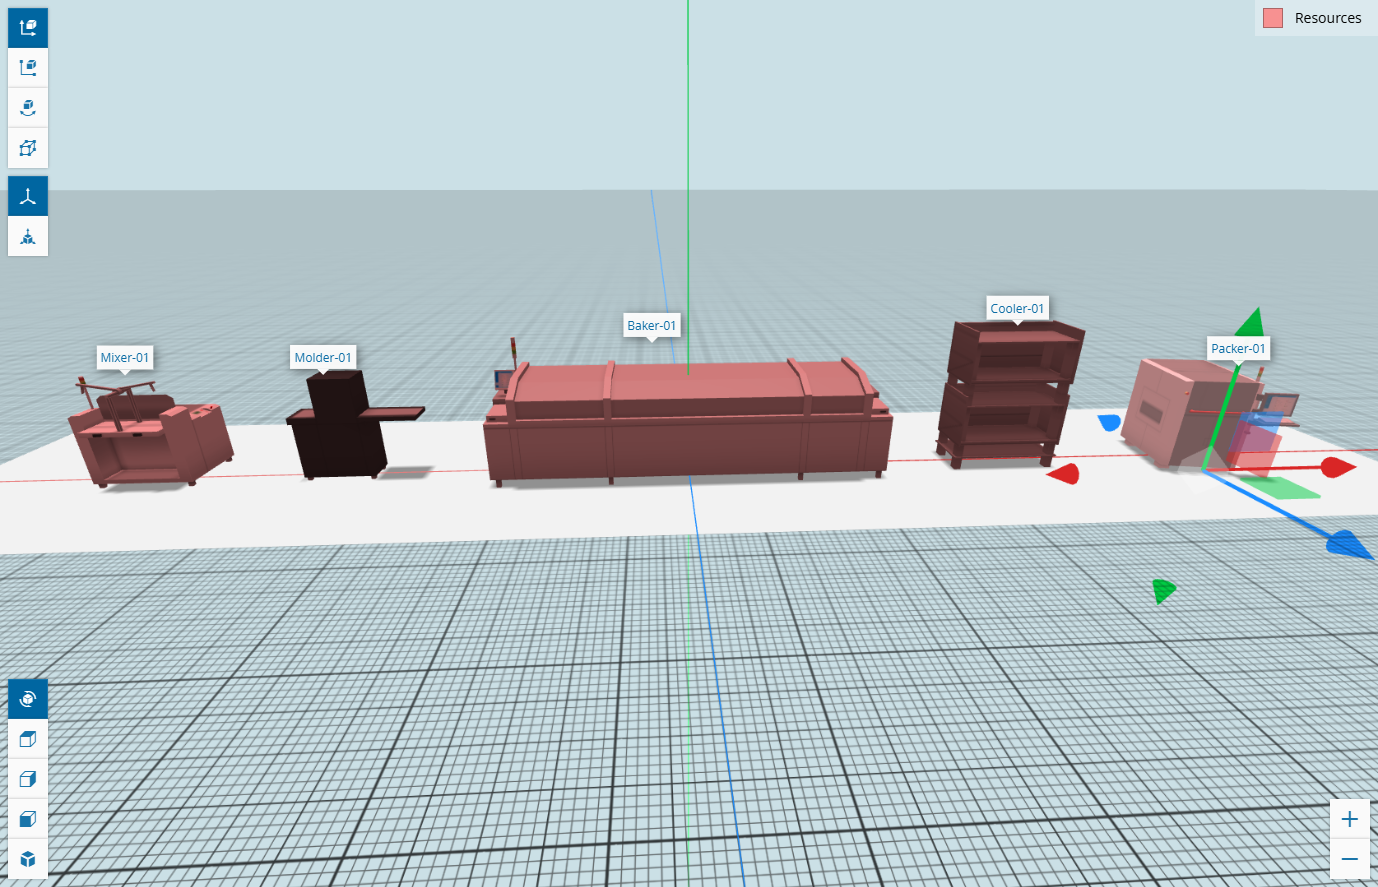
Task: Click the Cooler rack 3D model
Action: point(1008,393)
